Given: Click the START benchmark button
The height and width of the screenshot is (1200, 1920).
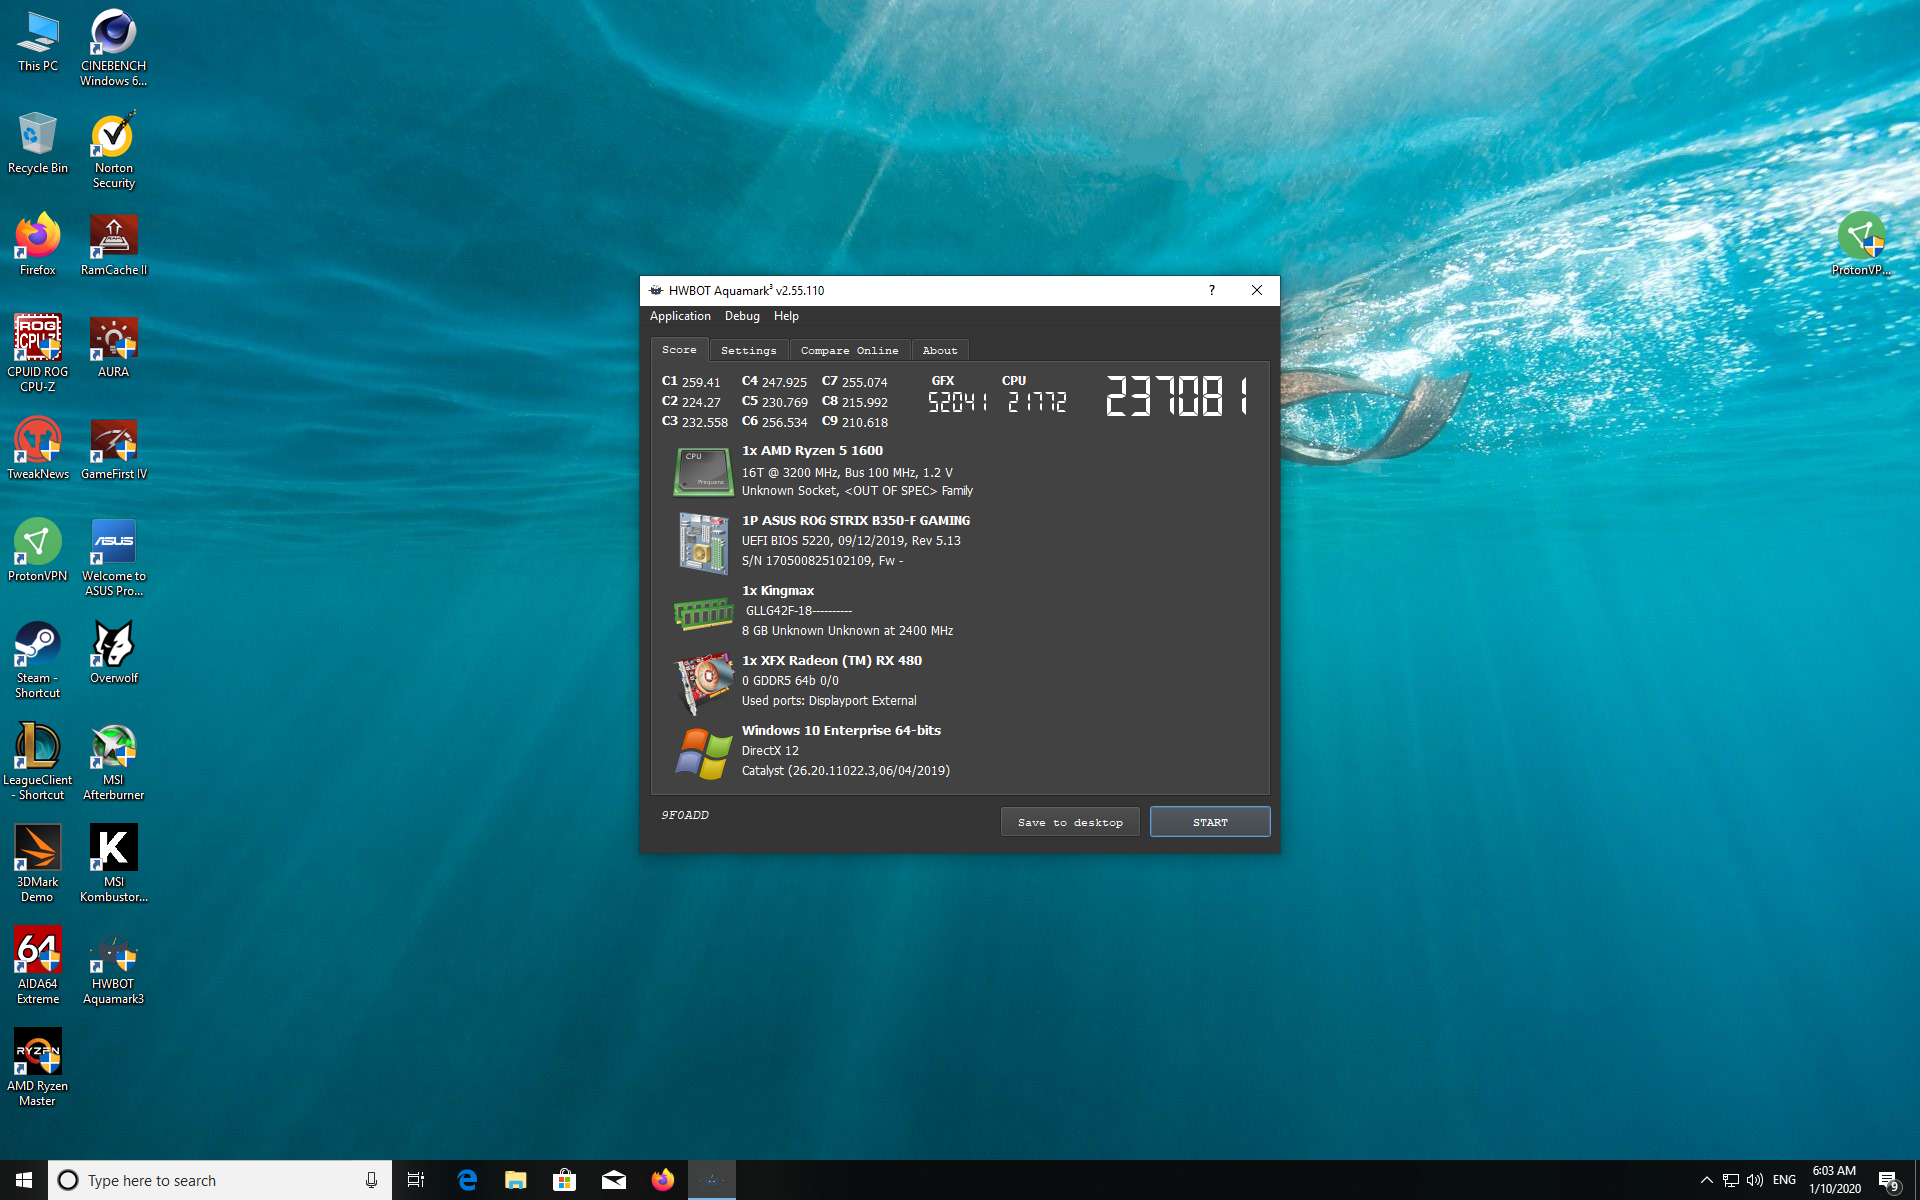Looking at the screenshot, I should point(1210,822).
